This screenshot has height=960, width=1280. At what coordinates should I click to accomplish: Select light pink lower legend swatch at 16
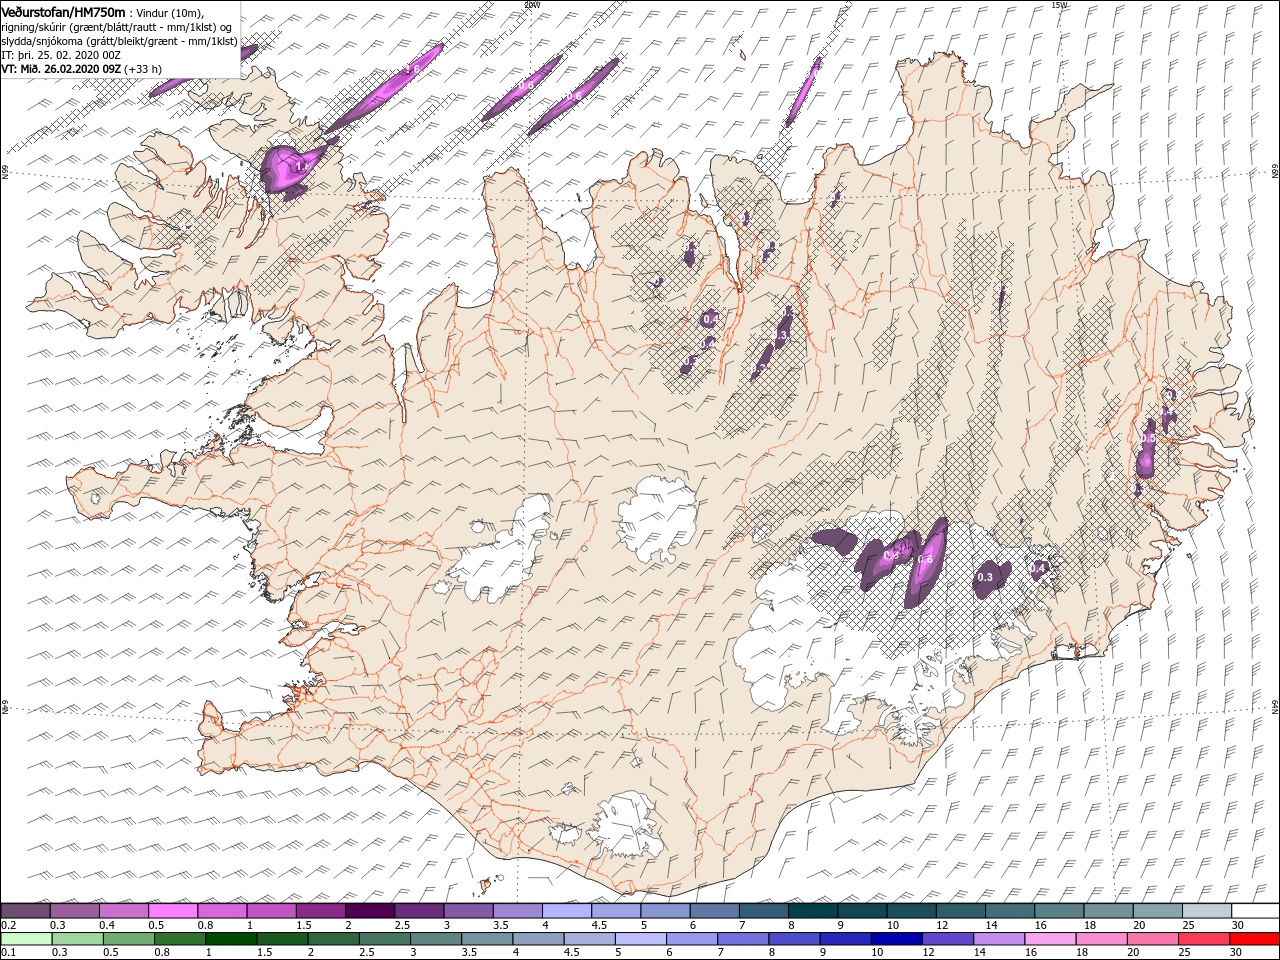[1048, 939]
